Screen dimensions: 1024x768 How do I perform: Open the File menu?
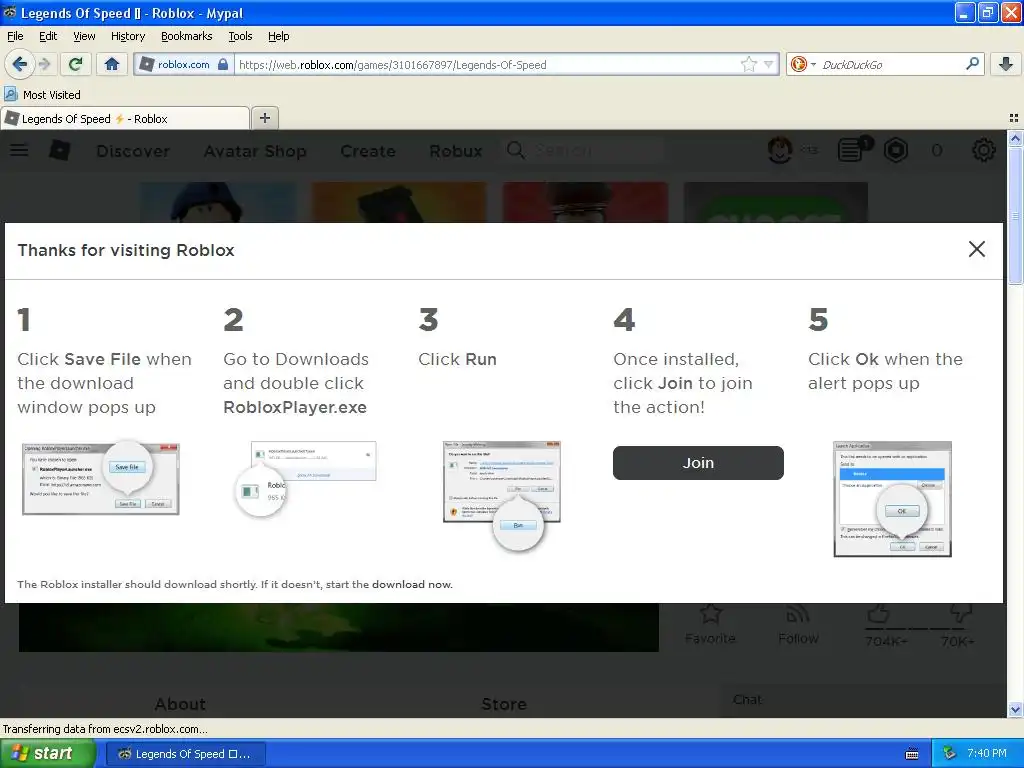click(15, 36)
